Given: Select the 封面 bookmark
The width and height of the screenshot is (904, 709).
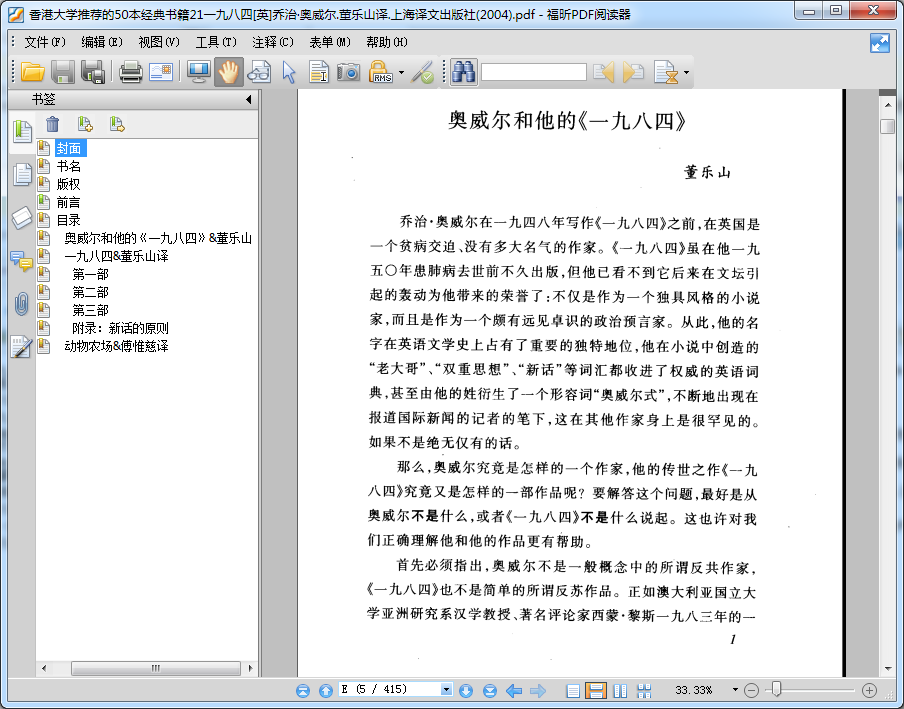Looking at the screenshot, I should [x=69, y=148].
